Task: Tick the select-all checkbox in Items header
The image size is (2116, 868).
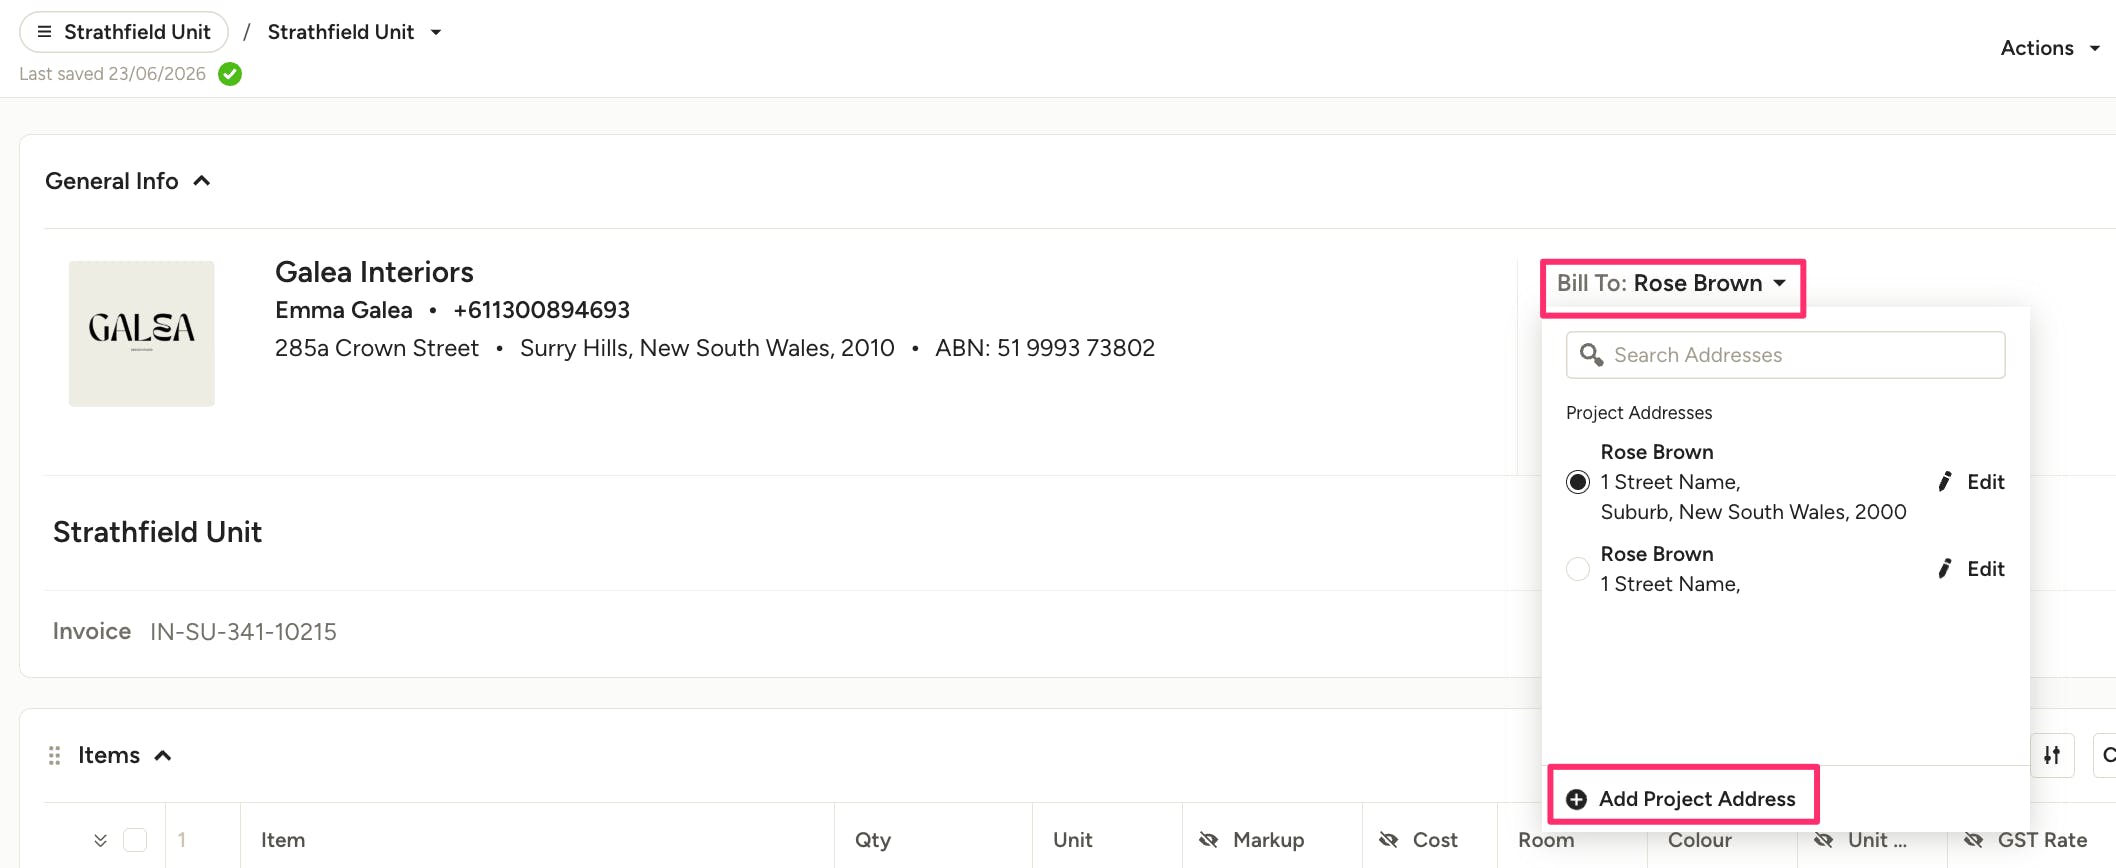Action: 135,840
